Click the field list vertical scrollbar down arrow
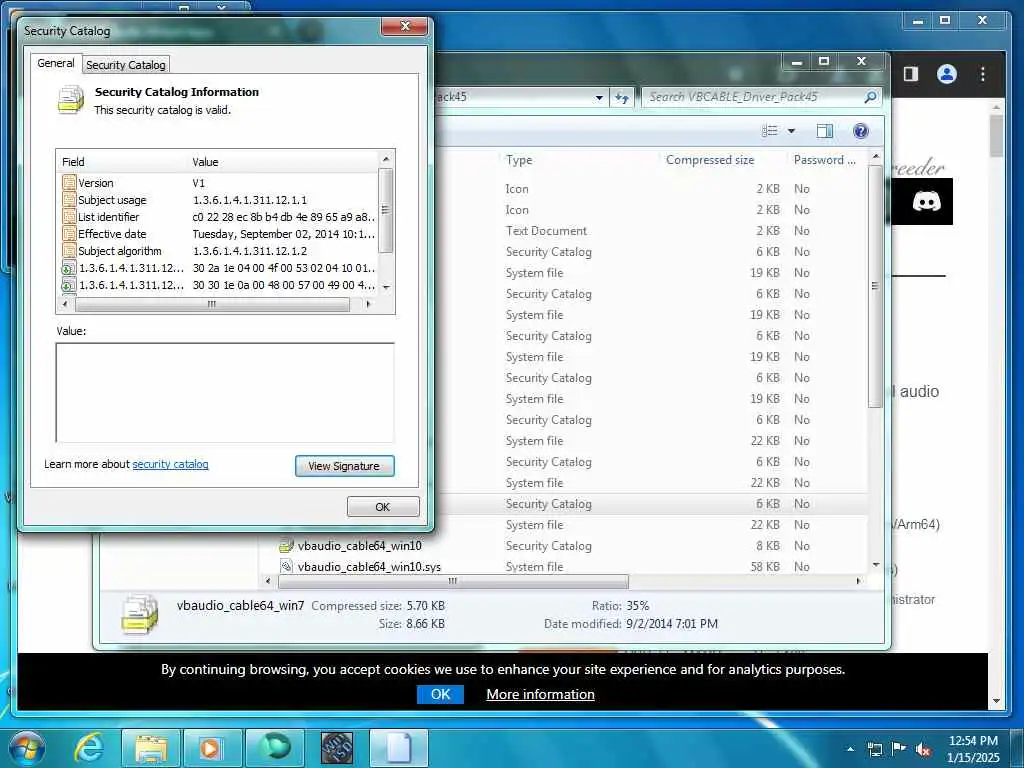Viewport: 1024px width, 768px height. coord(386,287)
